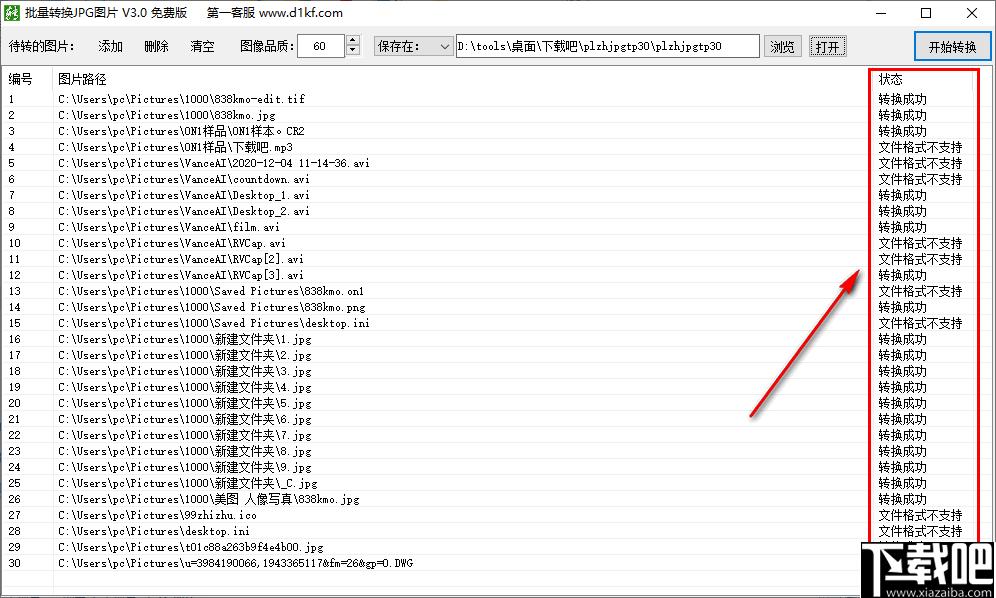996x598 pixels.
Task: Click the 图片路径 column header
Action: (82, 79)
